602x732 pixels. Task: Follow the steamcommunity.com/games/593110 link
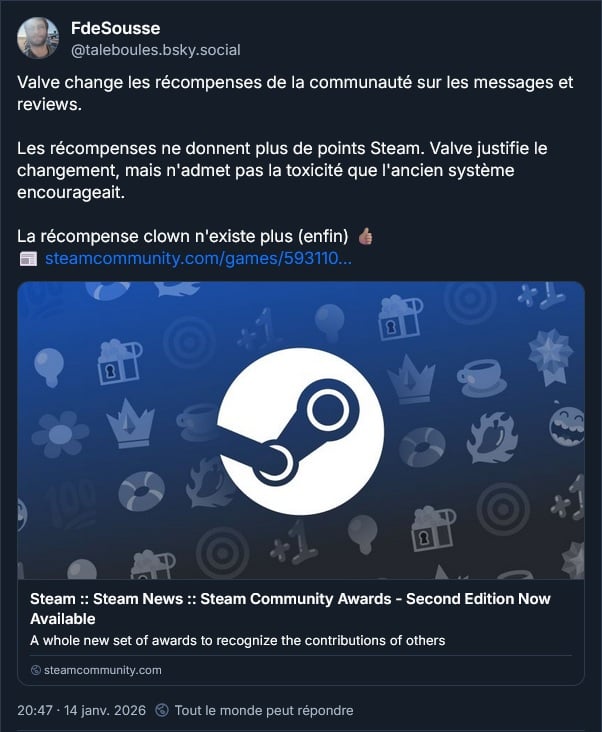(x=198, y=258)
